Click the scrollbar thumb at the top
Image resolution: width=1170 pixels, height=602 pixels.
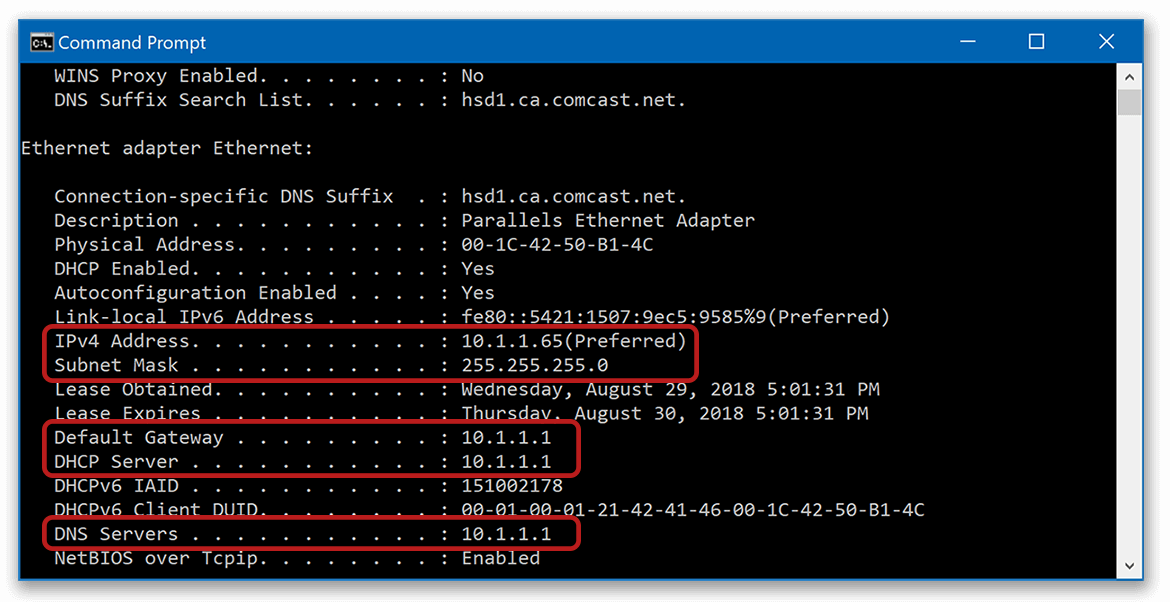1129,100
